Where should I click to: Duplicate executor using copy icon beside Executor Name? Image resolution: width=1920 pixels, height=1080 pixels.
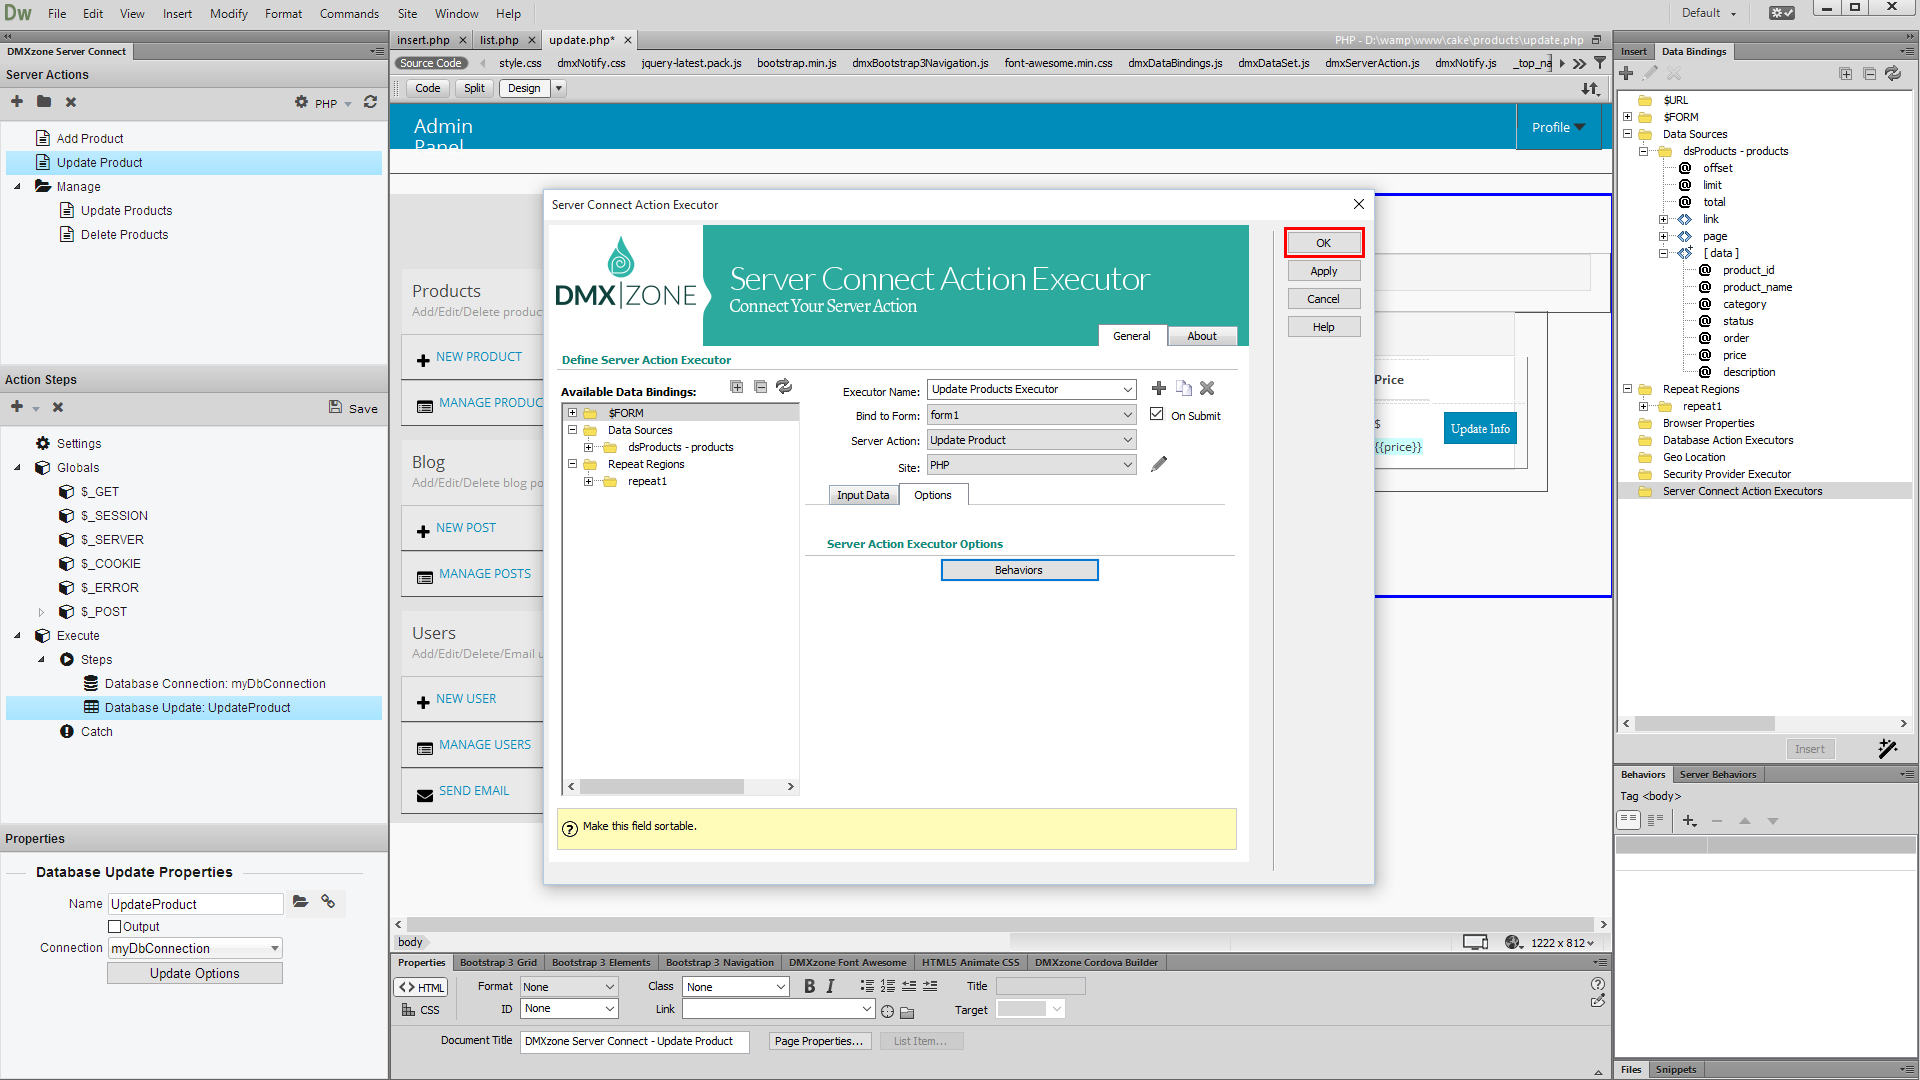pyautogui.click(x=1184, y=388)
